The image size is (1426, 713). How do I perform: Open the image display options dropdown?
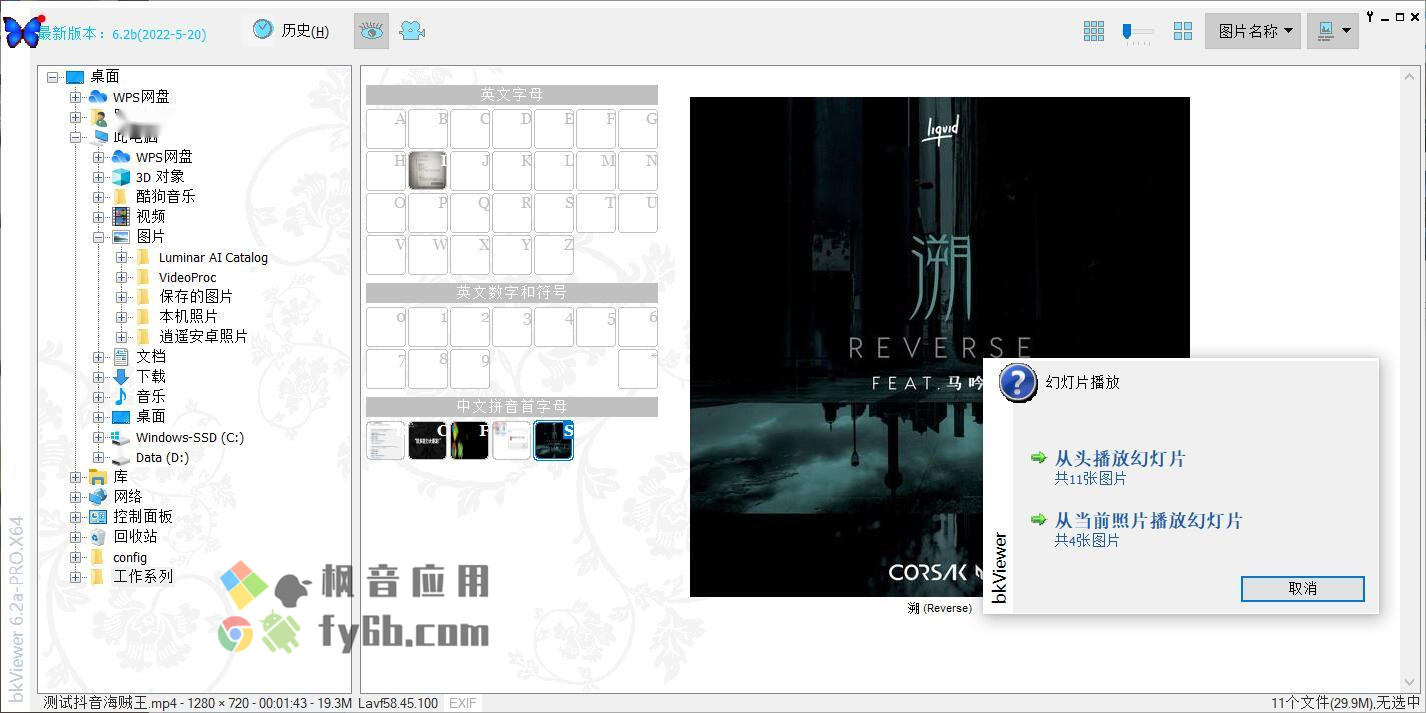(x=1333, y=31)
